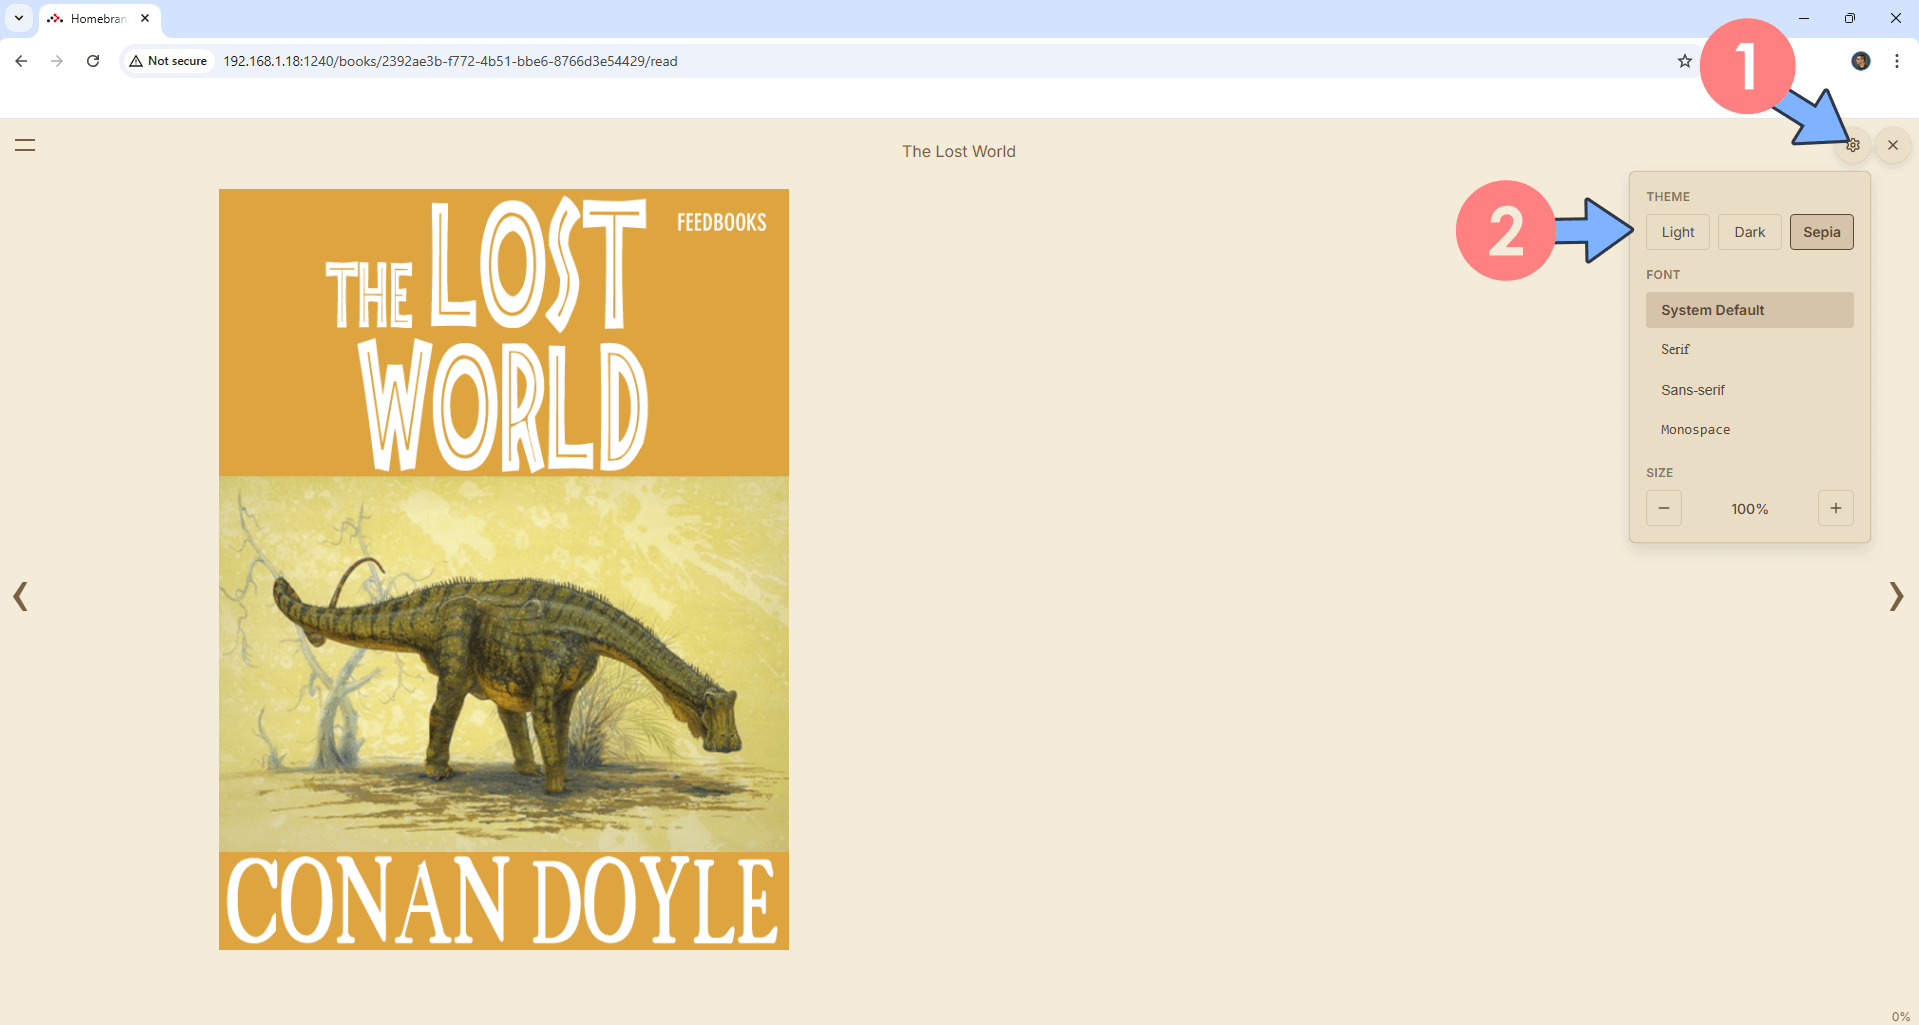
Task: Choose the System Default font
Action: (1749, 310)
